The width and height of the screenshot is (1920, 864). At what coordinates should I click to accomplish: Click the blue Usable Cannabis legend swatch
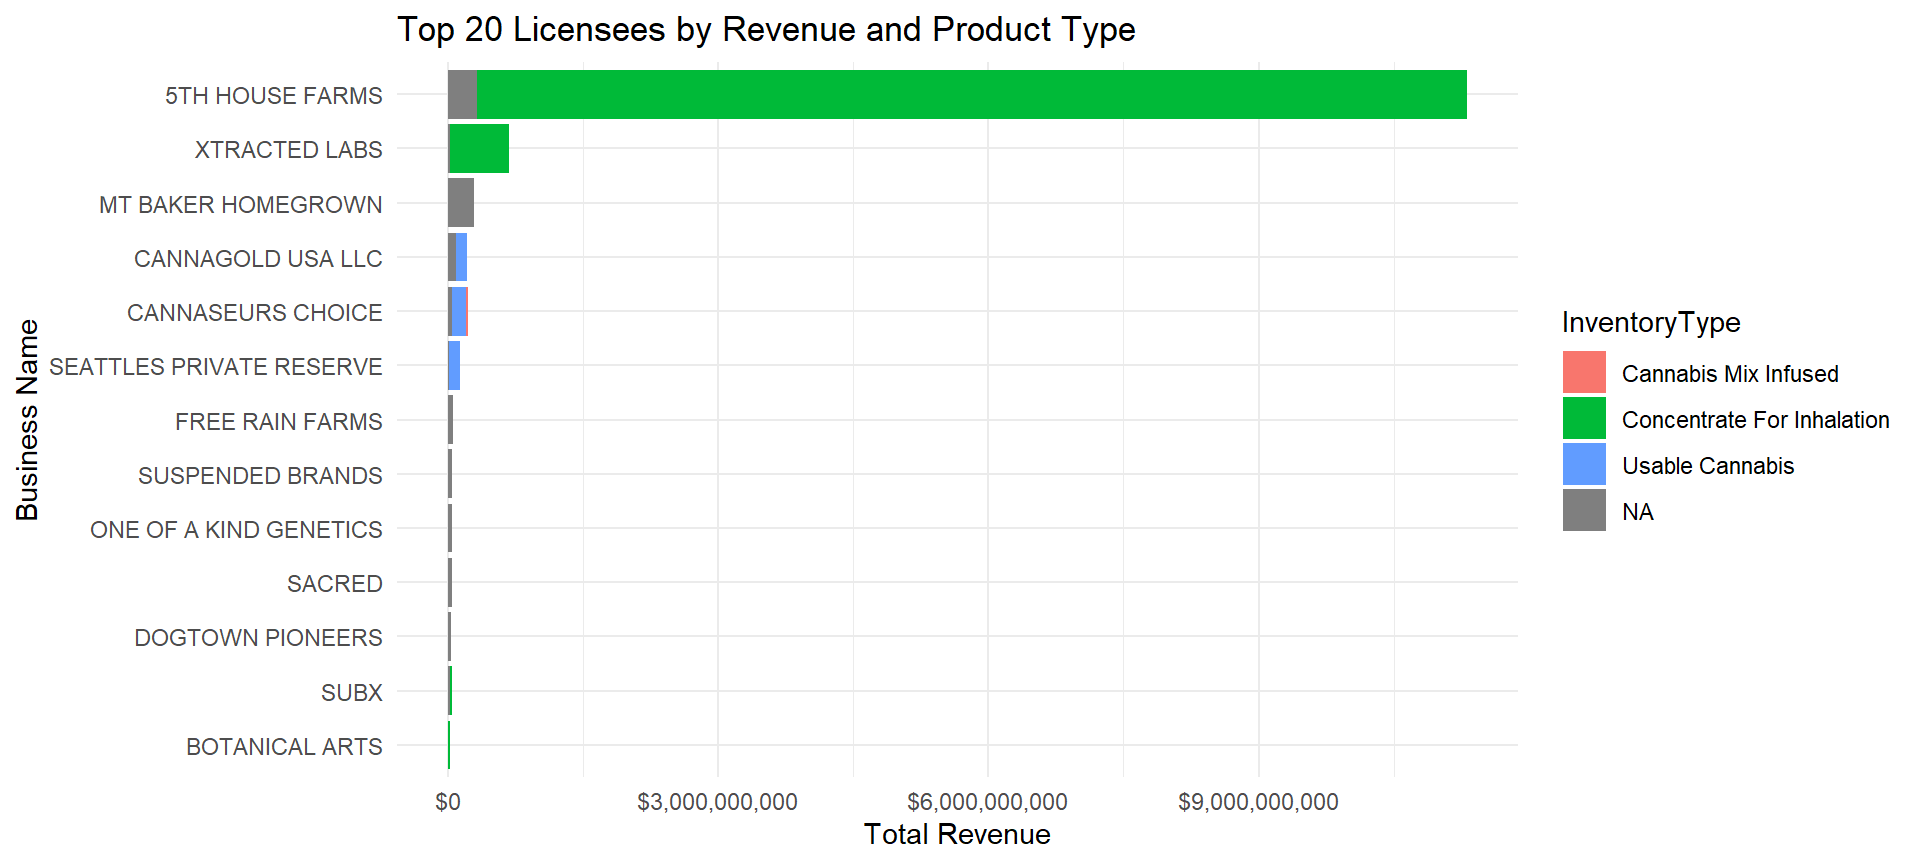(1584, 465)
